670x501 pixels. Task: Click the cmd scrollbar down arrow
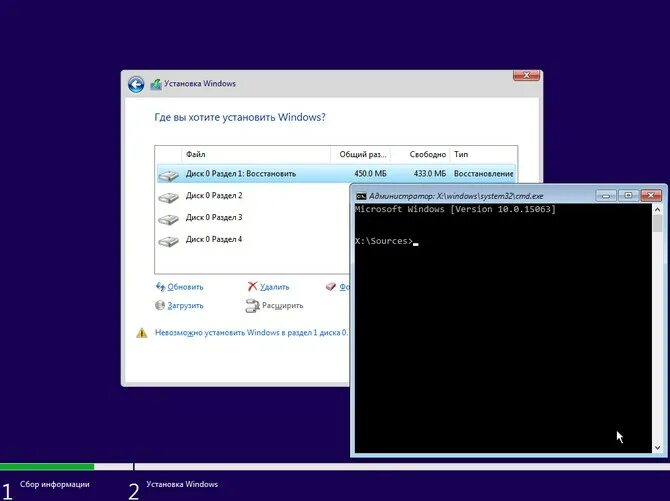(657, 448)
